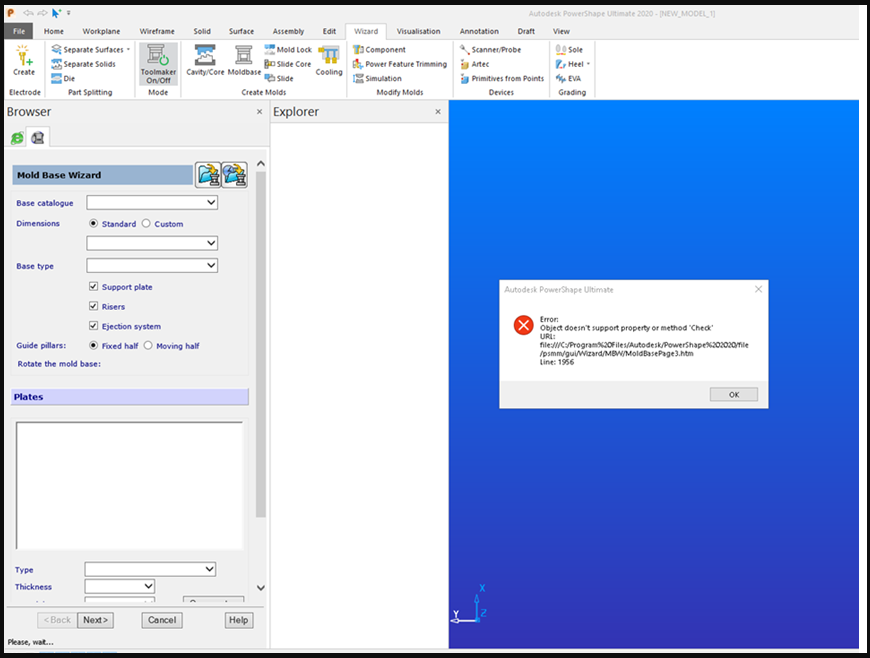
Task: Switch to green Browser tab icon
Action: click(x=17, y=138)
